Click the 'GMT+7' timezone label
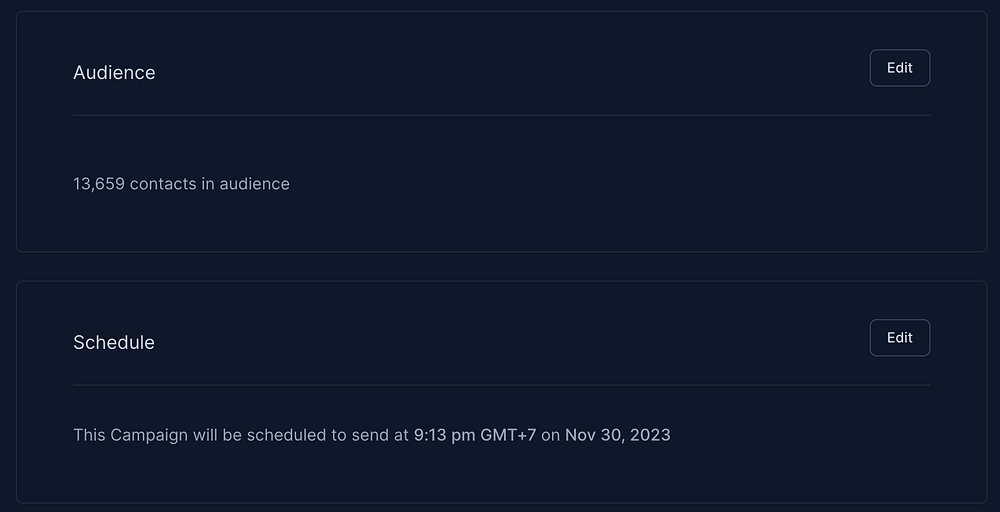 tap(508, 435)
